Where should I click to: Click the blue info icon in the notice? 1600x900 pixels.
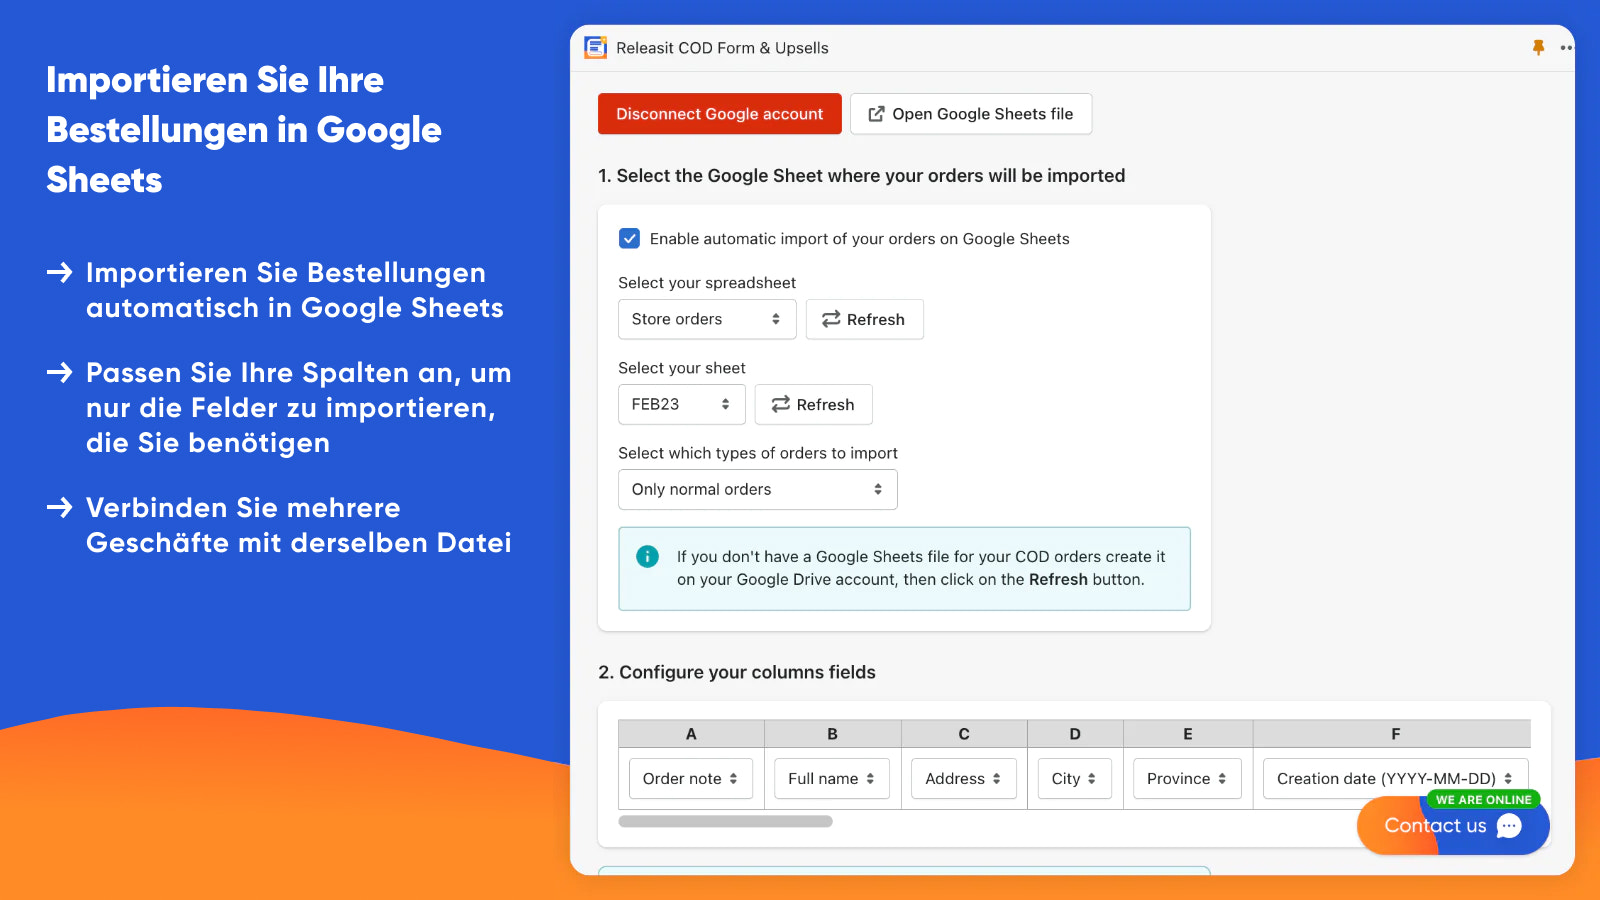[x=647, y=556]
